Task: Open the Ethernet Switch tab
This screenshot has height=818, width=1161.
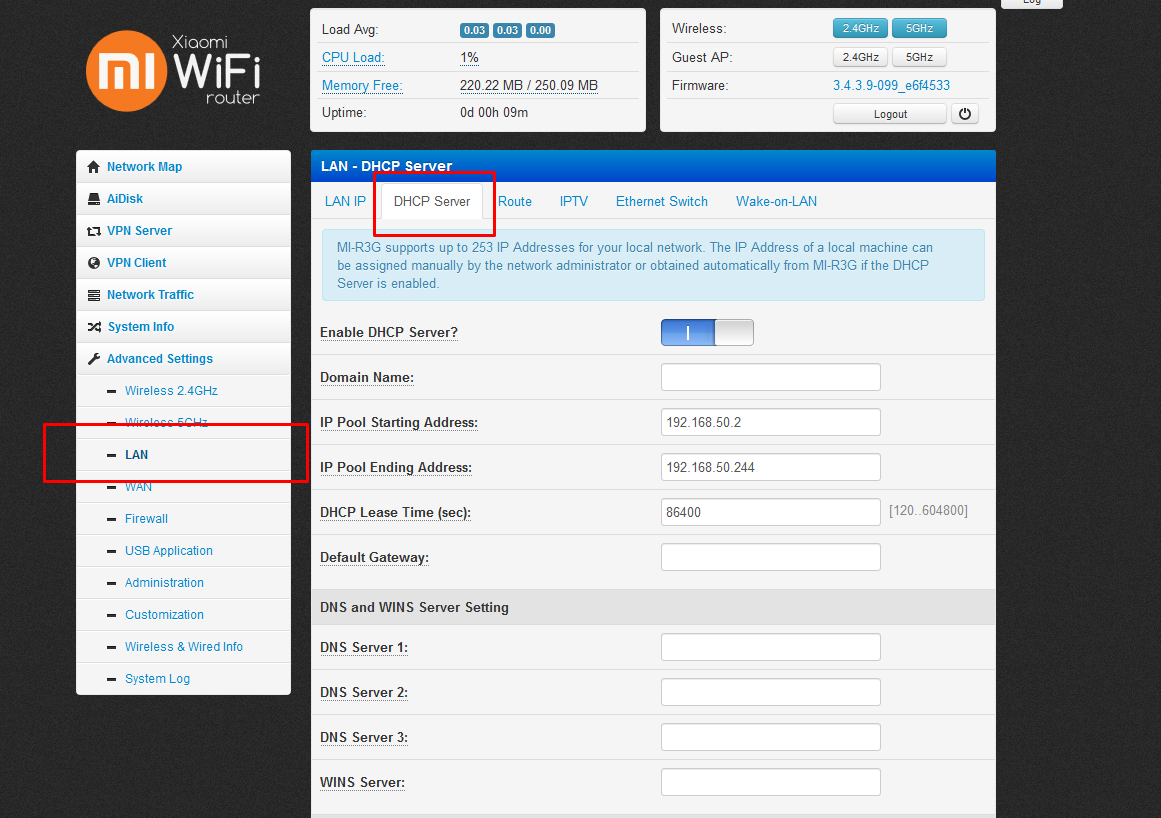Action: tap(661, 201)
